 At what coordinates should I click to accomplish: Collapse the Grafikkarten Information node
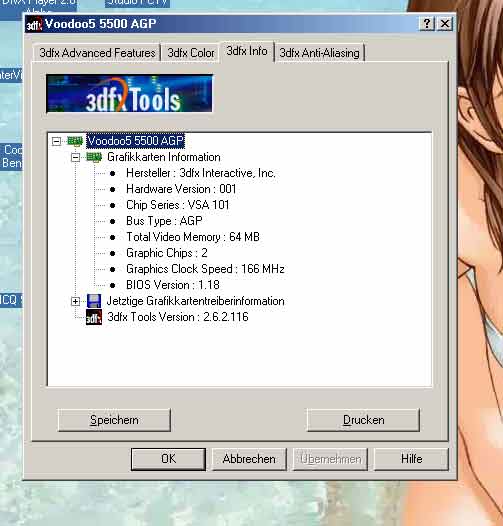pos(76,157)
